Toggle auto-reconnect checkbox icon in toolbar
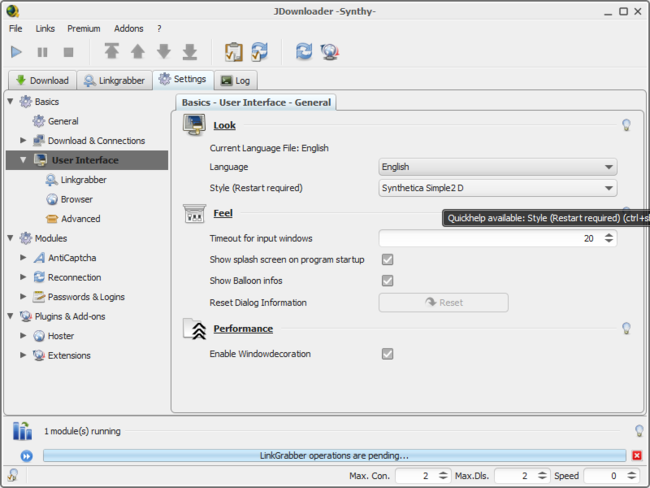Image resolution: width=650 pixels, height=488 pixels. coord(260,52)
